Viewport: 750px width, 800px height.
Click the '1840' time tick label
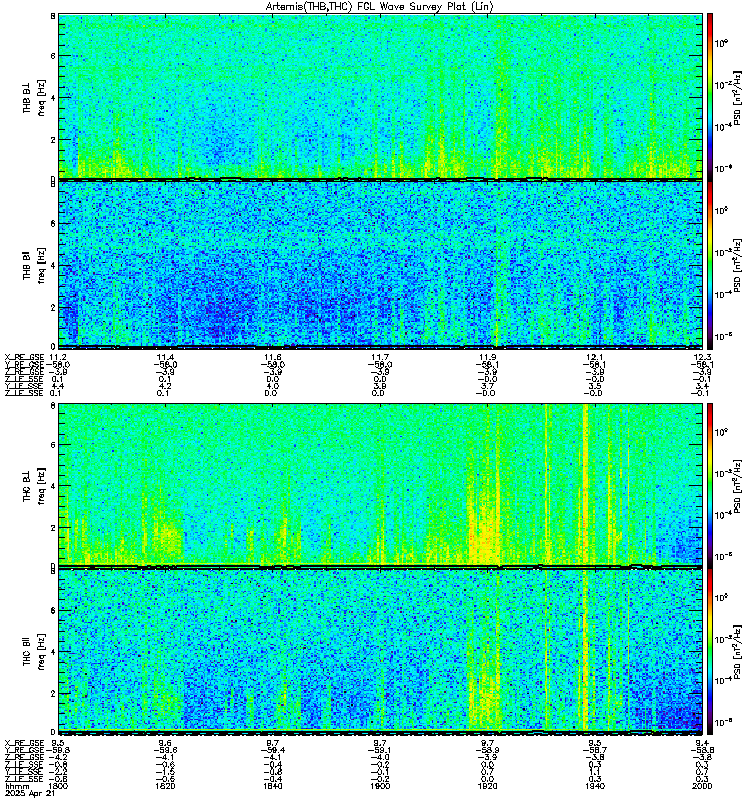click(272, 786)
